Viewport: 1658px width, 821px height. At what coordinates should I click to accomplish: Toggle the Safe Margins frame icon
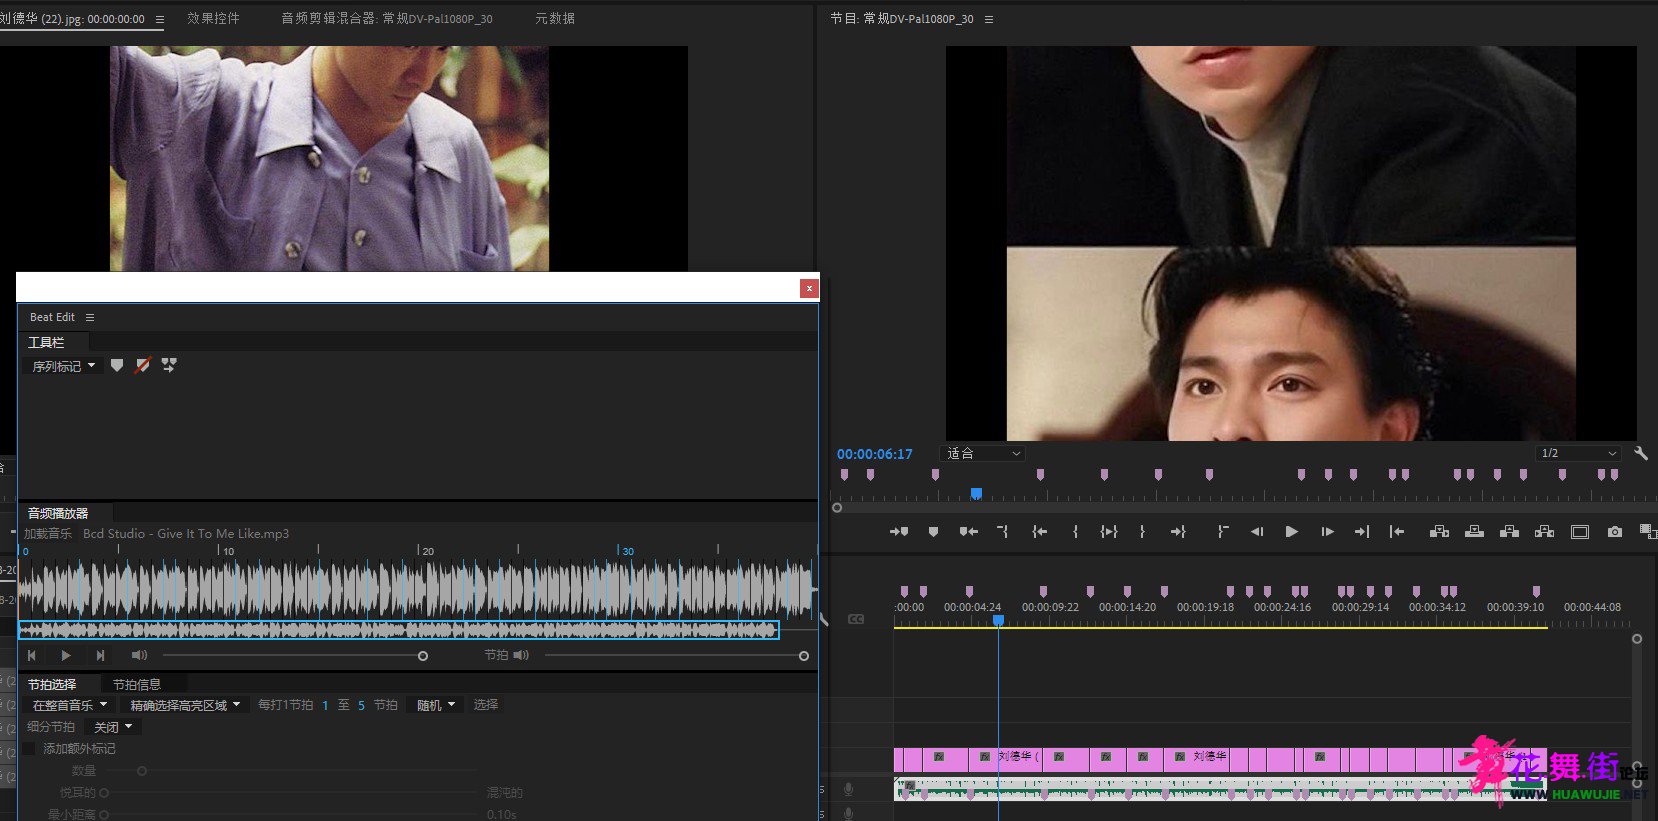pyautogui.click(x=1580, y=532)
